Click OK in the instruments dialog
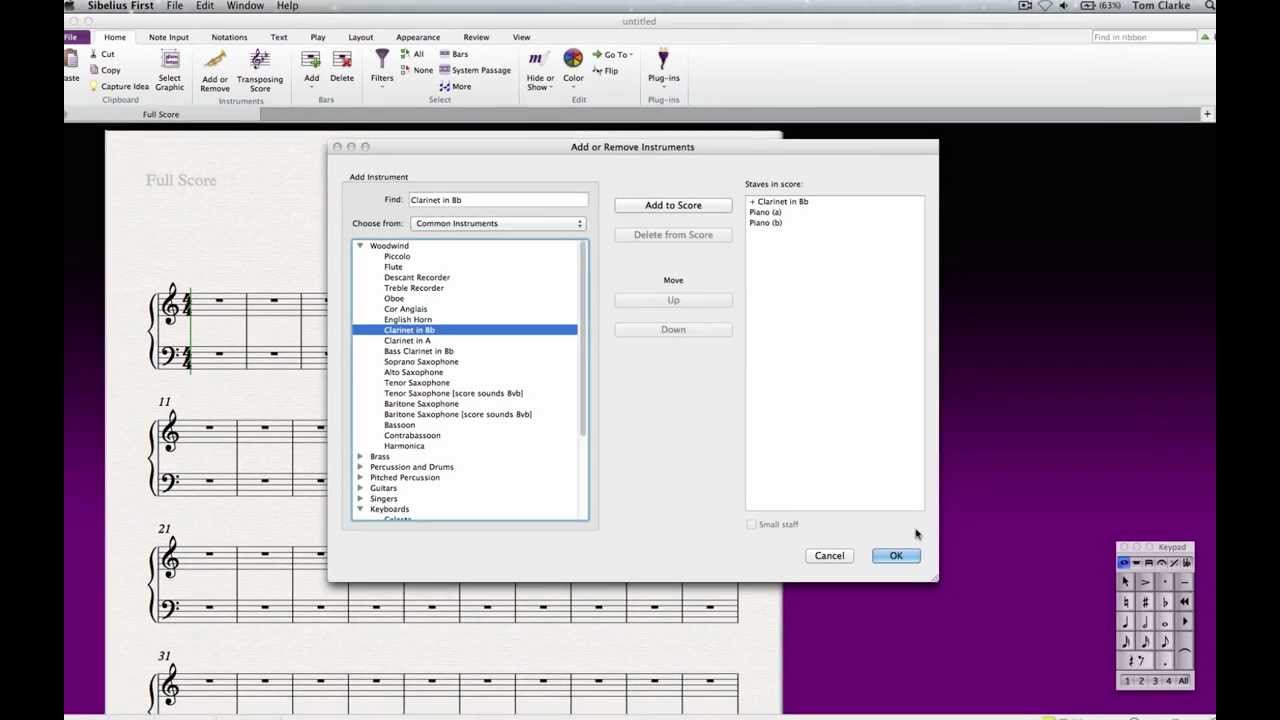 tap(896, 556)
